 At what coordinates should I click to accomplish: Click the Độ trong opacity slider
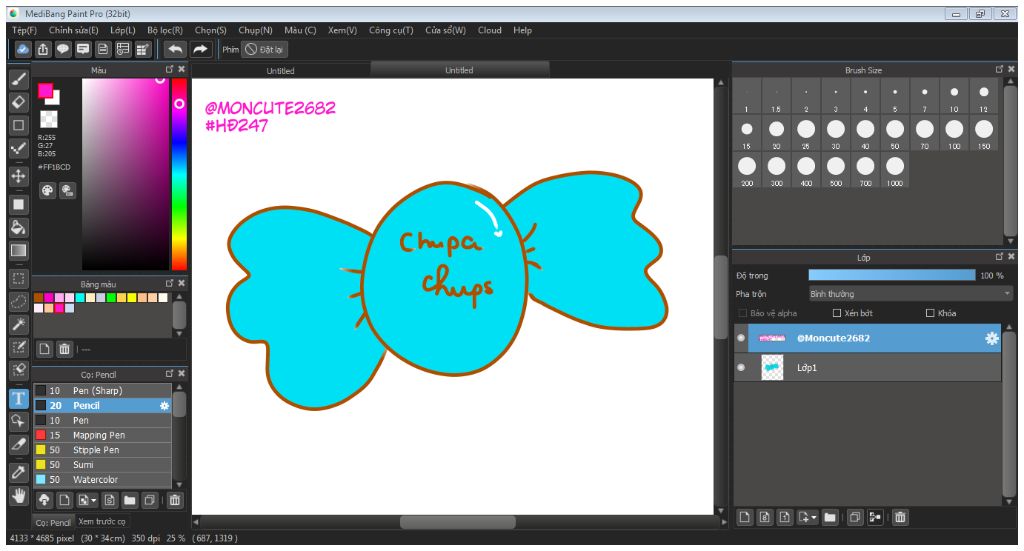coord(891,276)
